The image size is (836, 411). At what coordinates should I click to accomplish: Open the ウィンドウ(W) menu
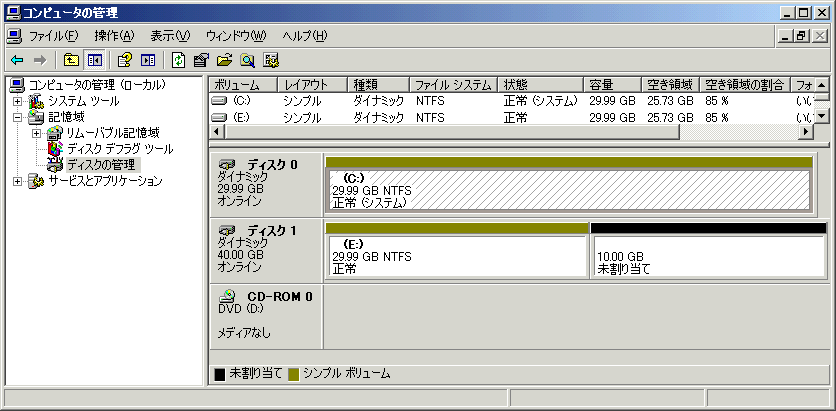(x=236, y=36)
